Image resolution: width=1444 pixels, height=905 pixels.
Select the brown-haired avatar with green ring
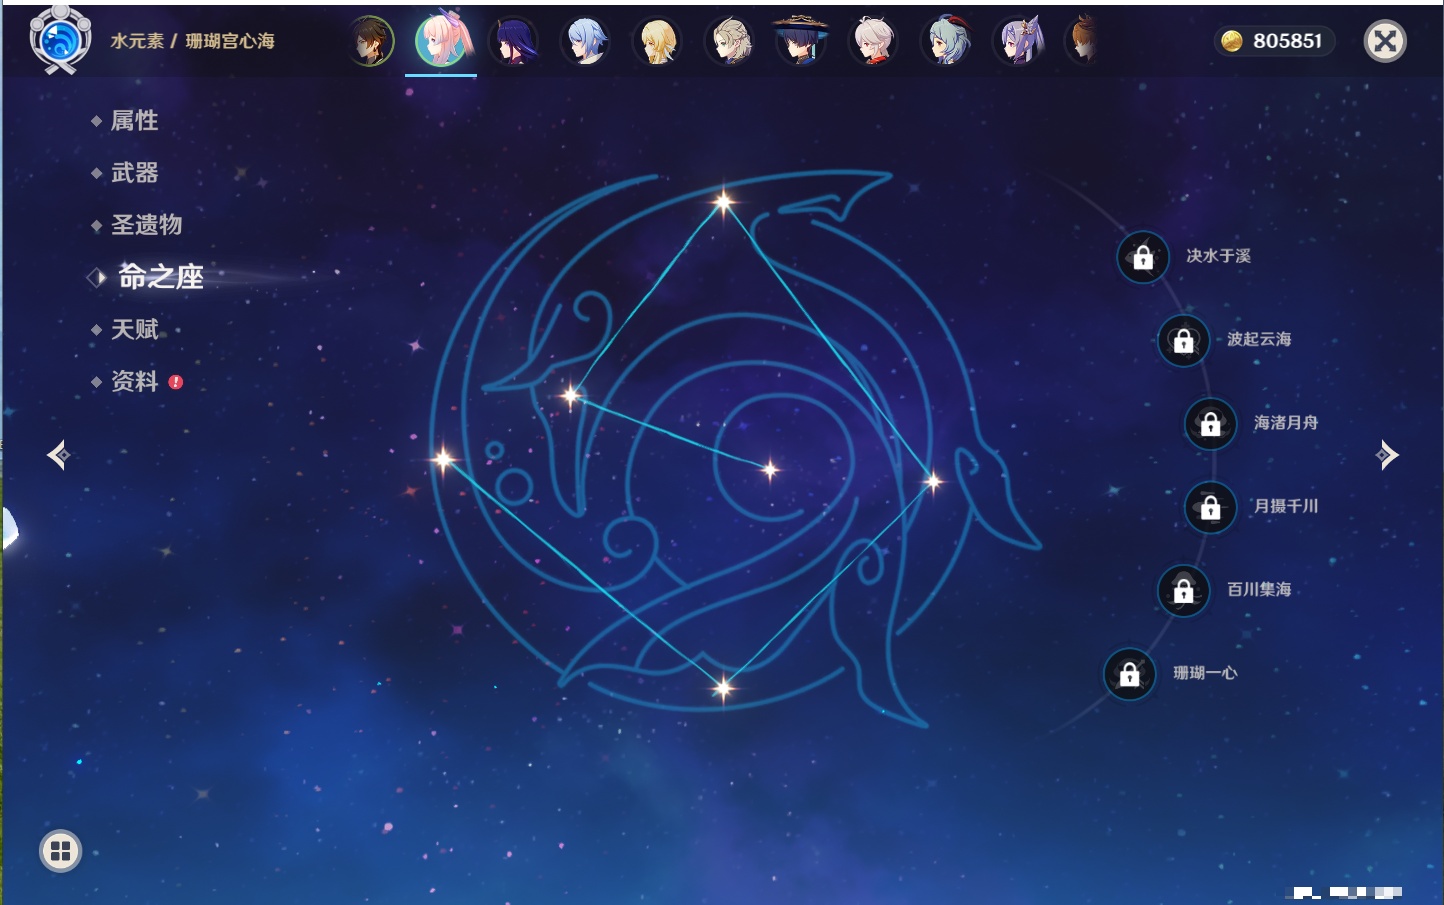pyautogui.click(x=371, y=41)
